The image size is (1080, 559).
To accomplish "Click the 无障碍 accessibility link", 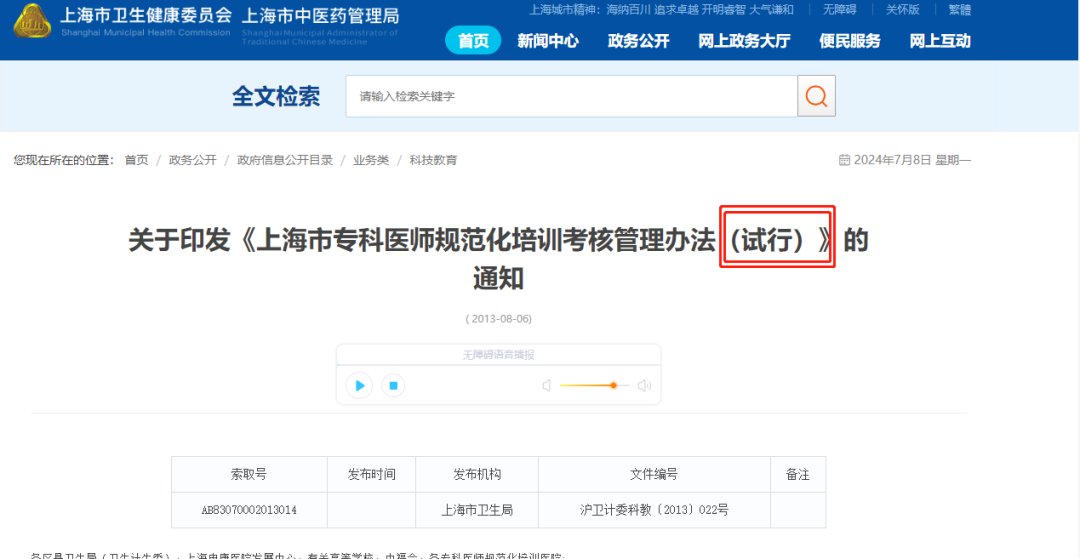I will 840,10.
